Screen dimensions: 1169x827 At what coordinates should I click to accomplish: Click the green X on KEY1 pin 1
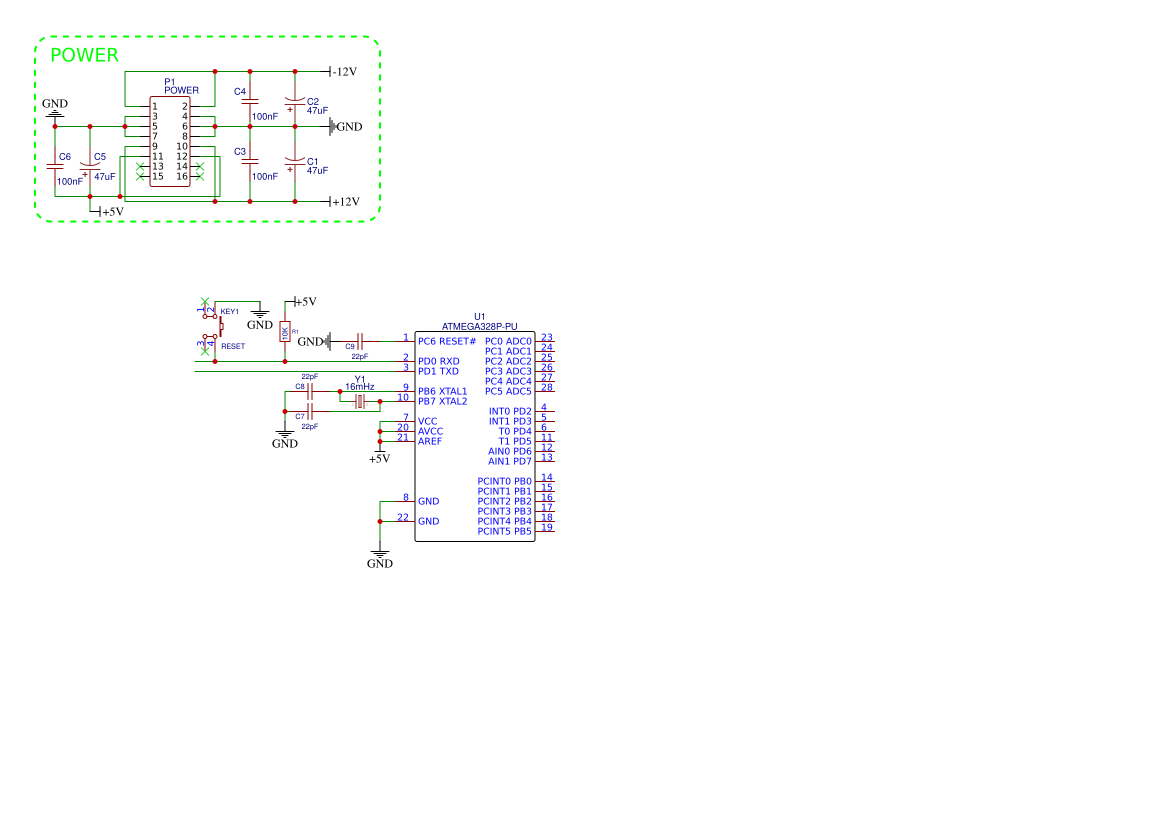click(205, 300)
